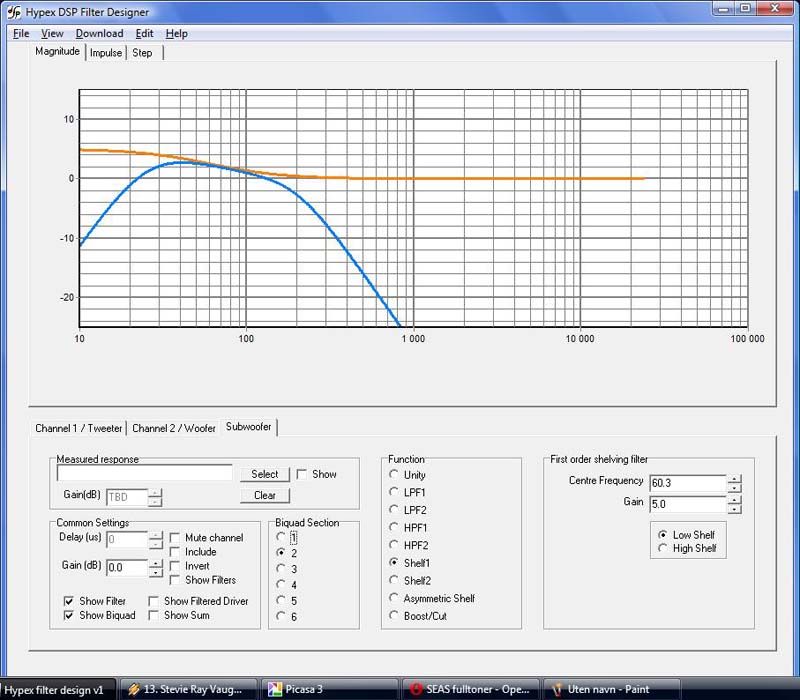Select the Unity function
The width and height of the screenshot is (800, 700).
[x=393, y=474]
